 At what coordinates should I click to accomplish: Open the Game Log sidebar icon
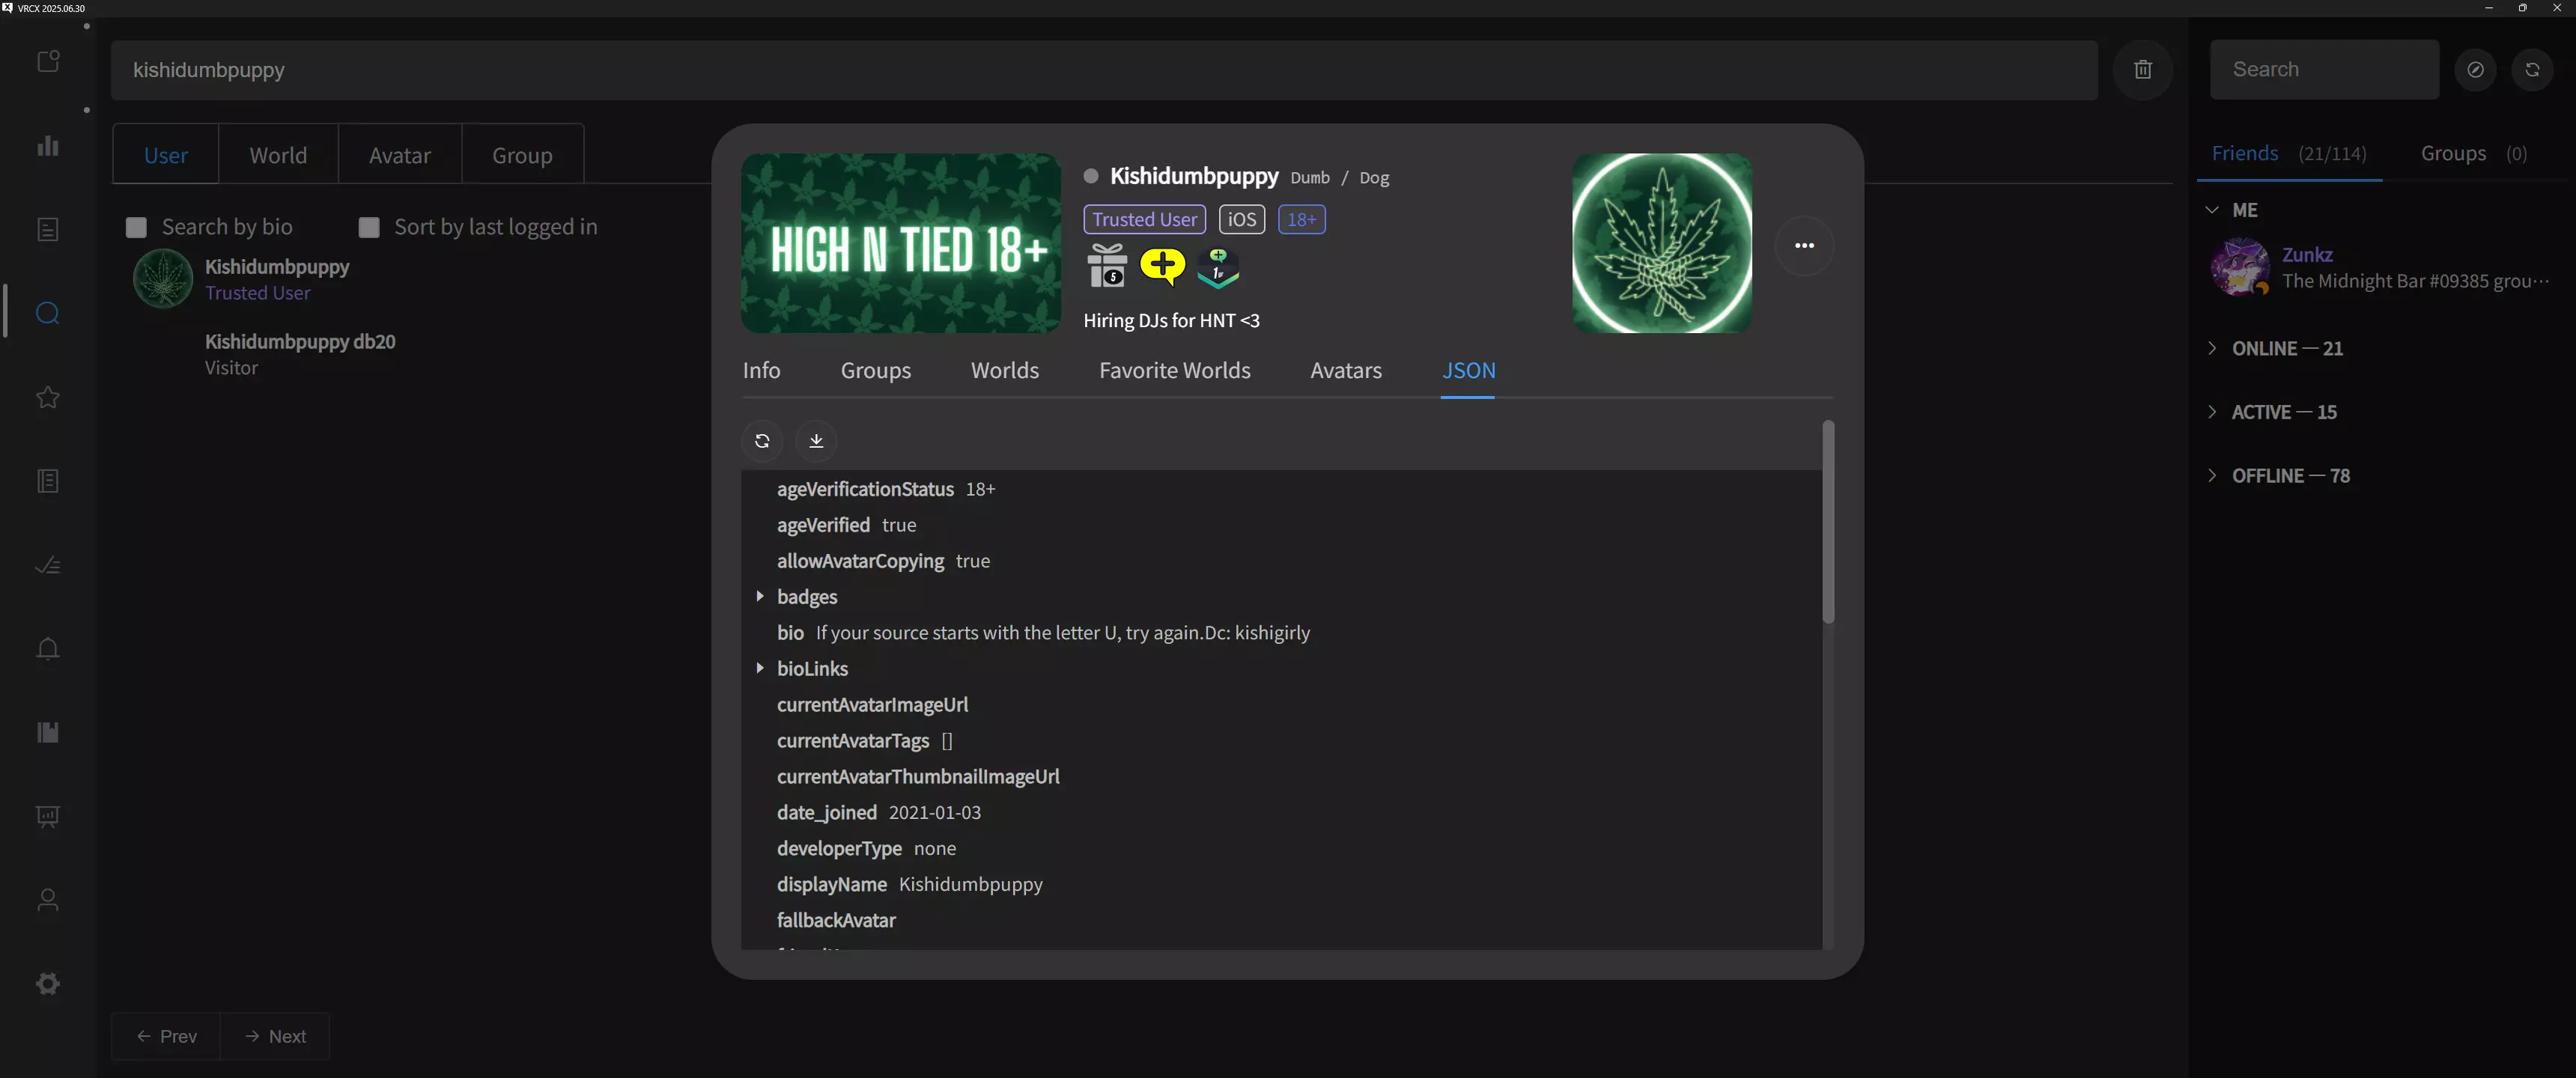48,230
